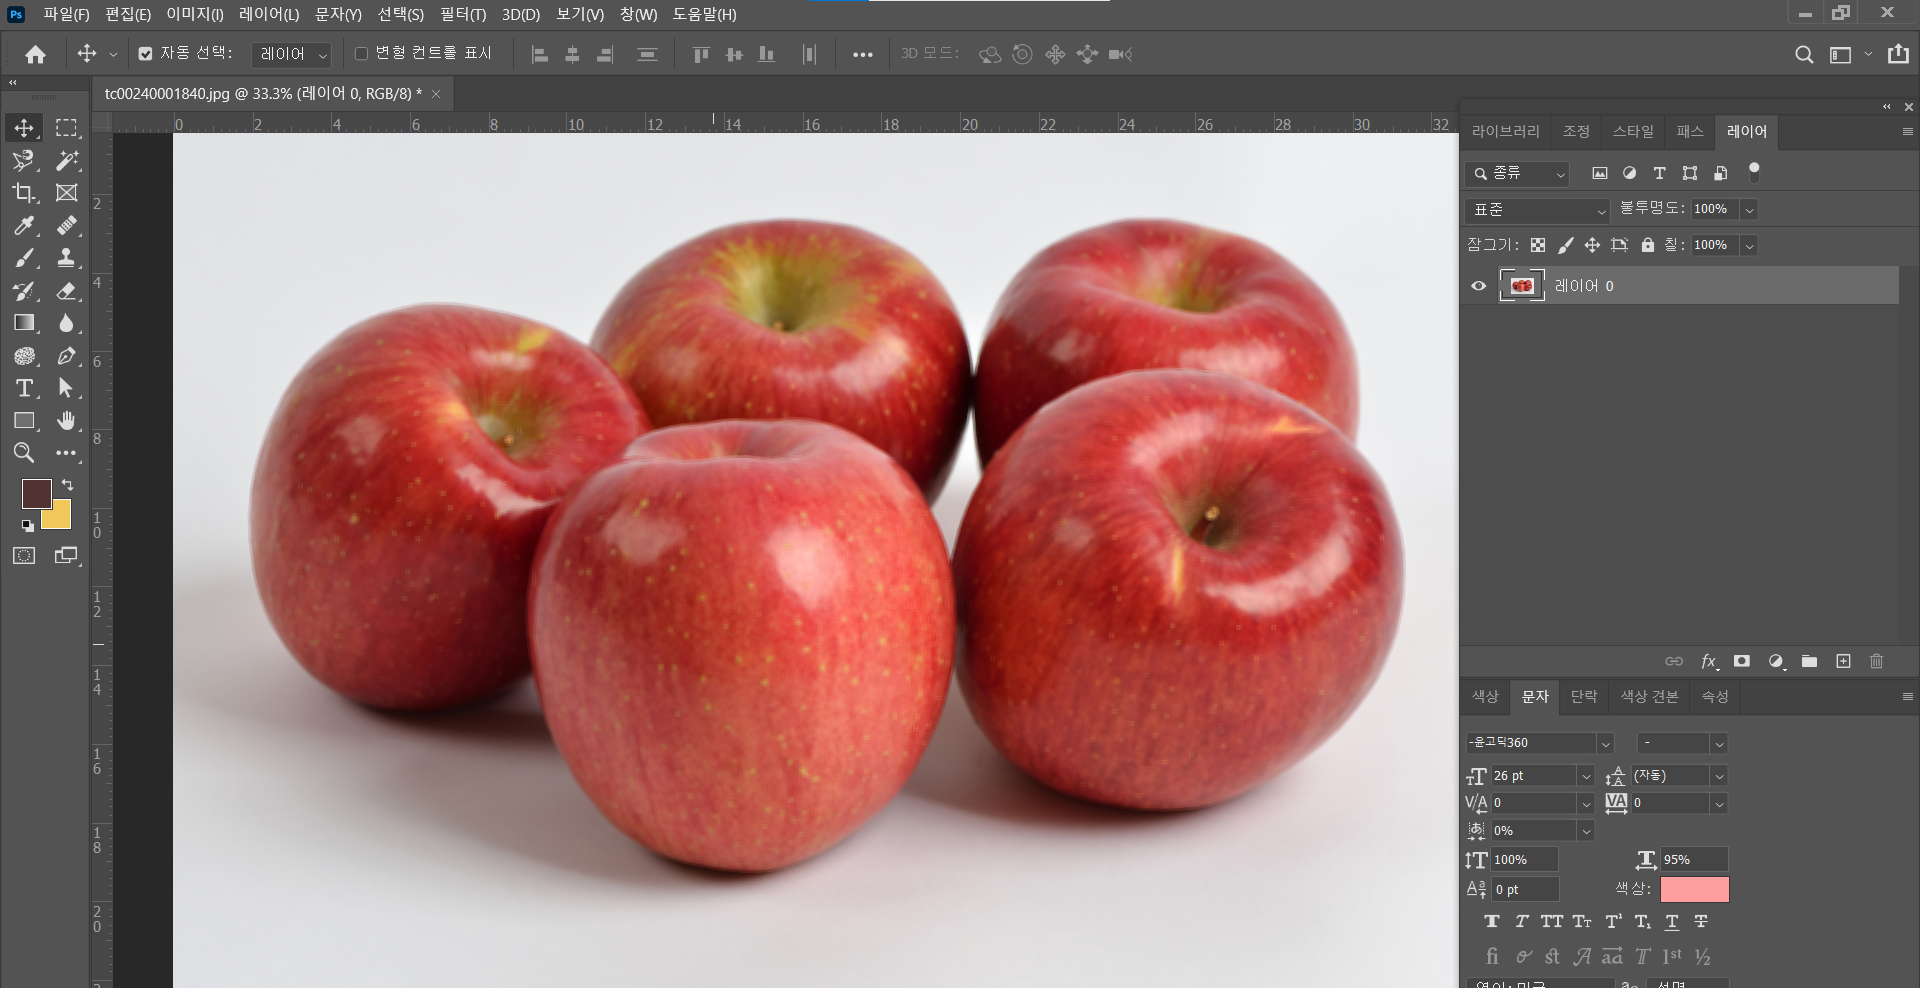This screenshot has width=1920, height=988.
Task: Select the Gradient tool
Action: 24,323
